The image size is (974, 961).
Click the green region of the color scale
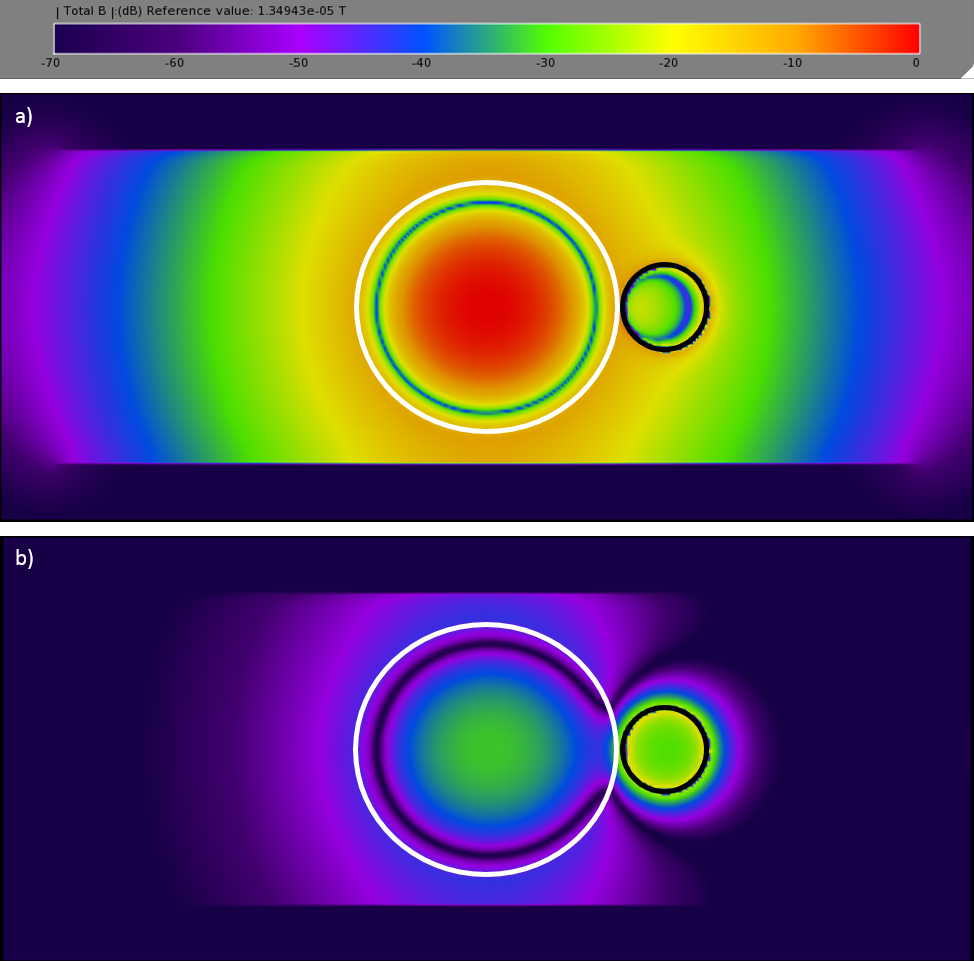pos(545,38)
